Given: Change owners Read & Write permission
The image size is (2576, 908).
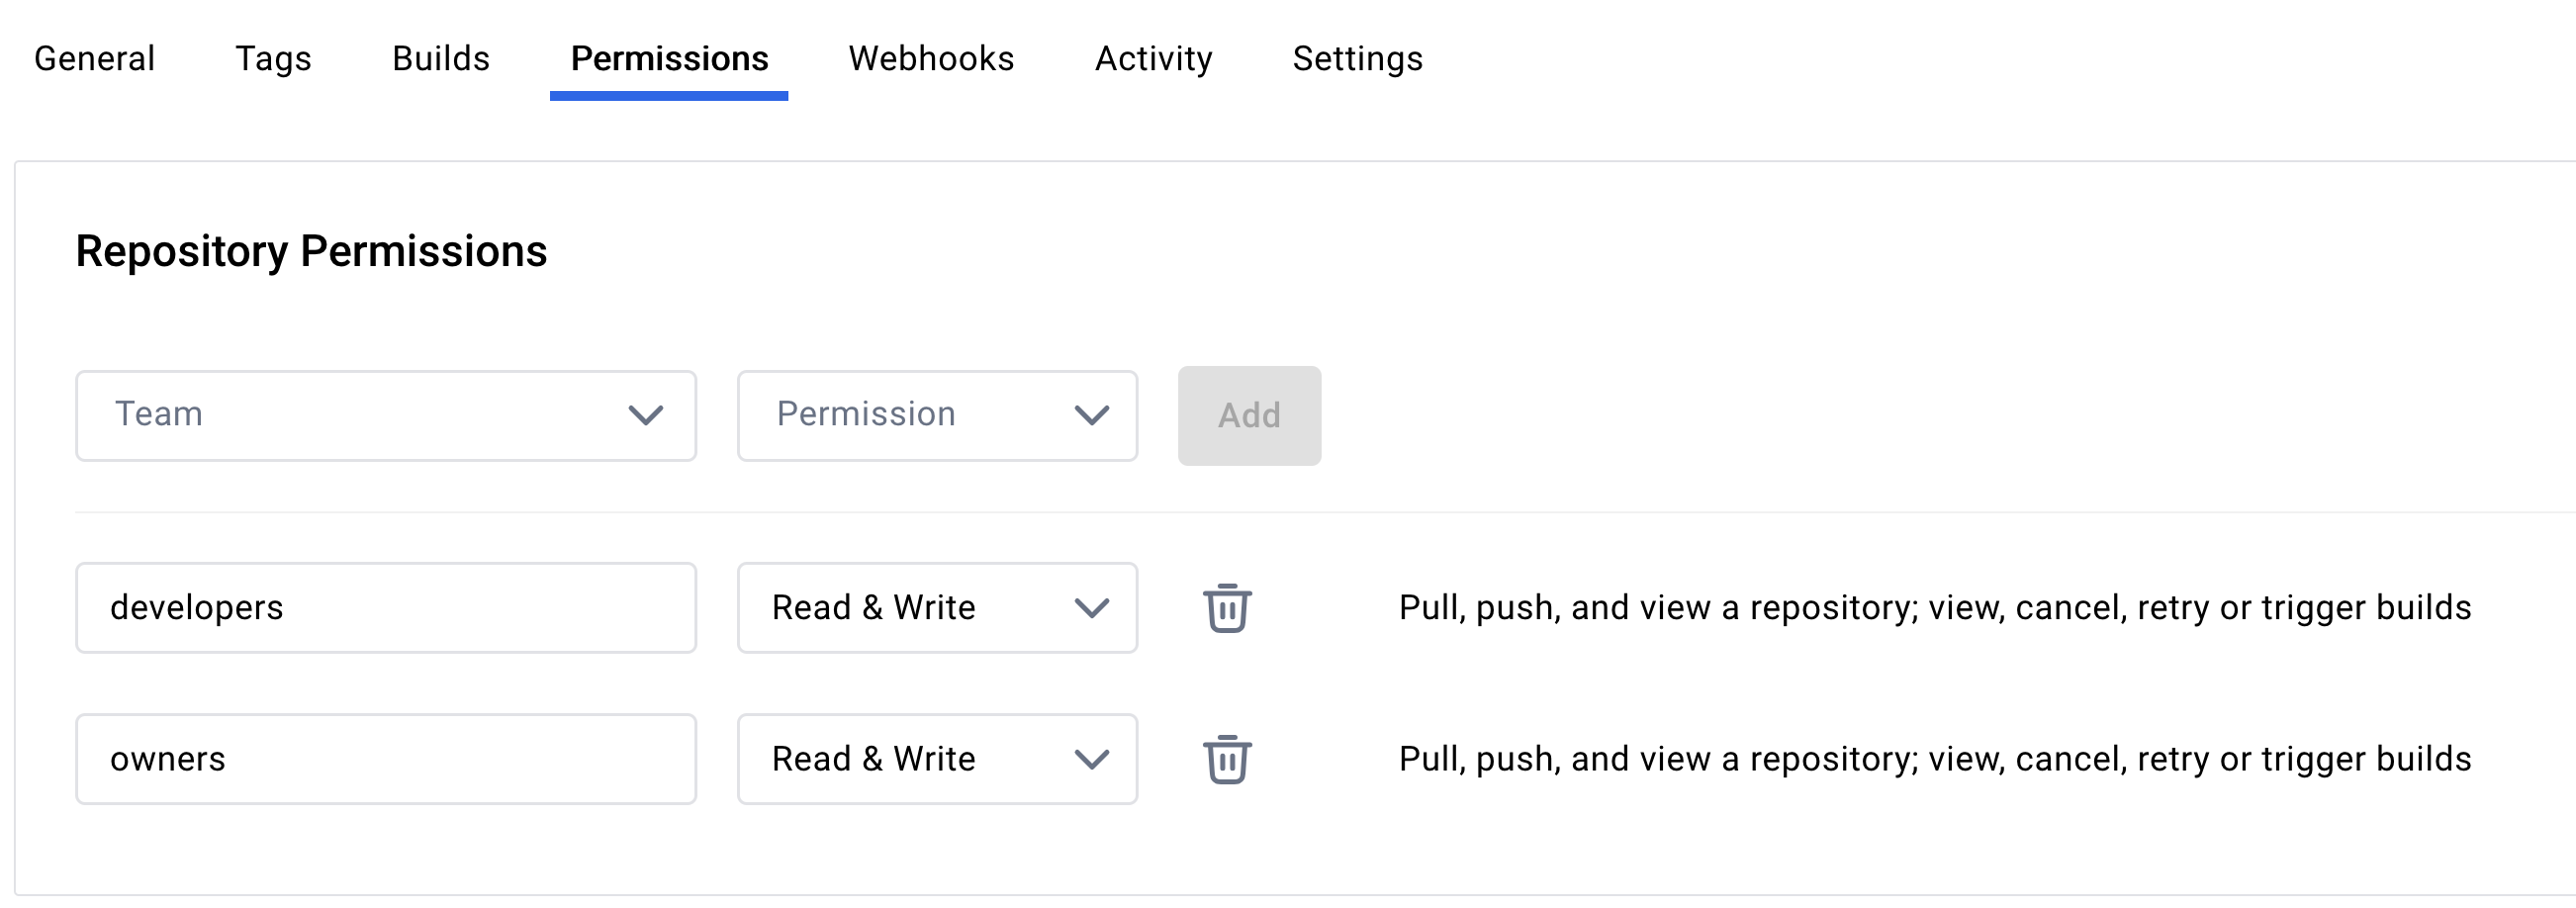Looking at the screenshot, I should pyautogui.click(x=936, y=759).
